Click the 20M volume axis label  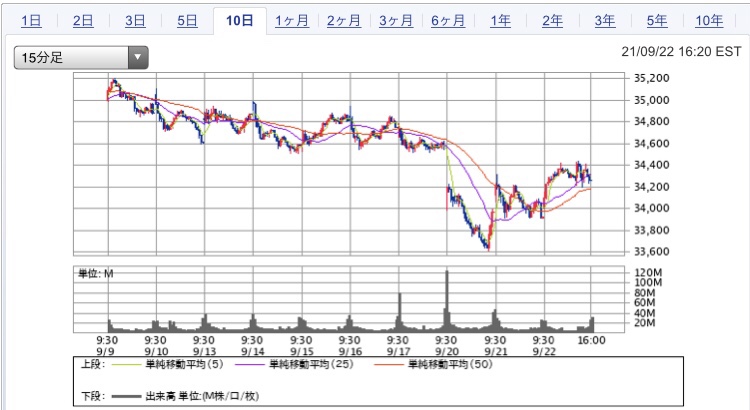click(x=644, y=323)
